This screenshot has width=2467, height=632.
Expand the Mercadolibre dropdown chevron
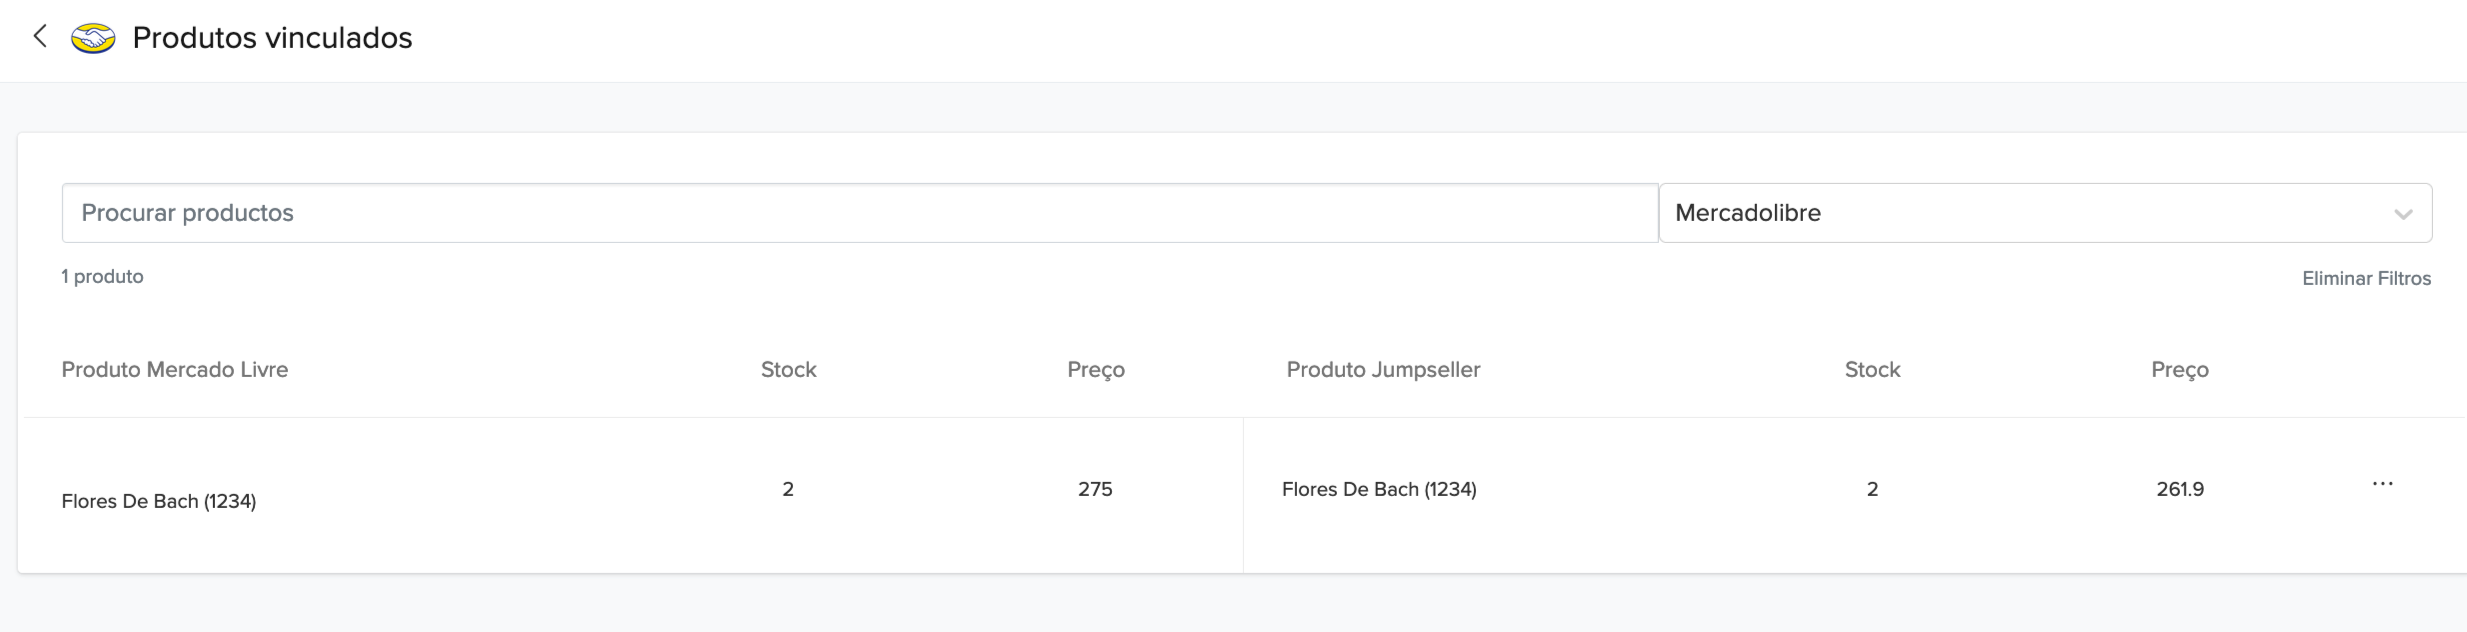pos(2403,214)
